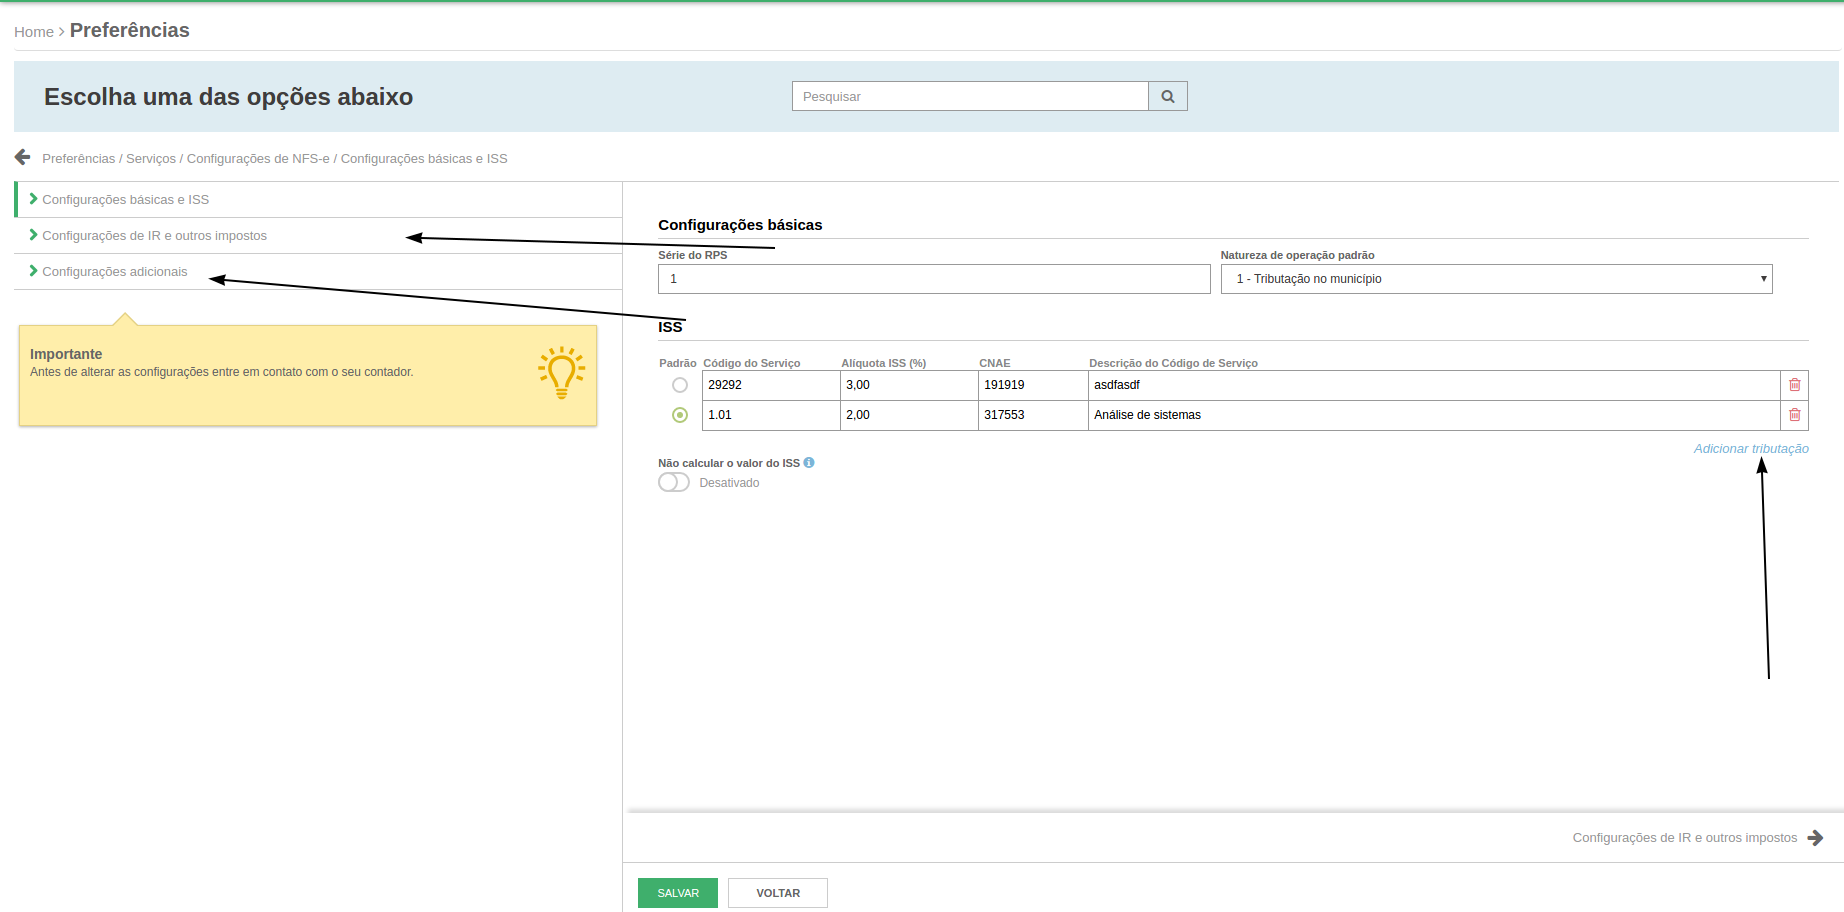Click the forward arrow at the bottom right

pyautogui.click(x=1815, y=838)
